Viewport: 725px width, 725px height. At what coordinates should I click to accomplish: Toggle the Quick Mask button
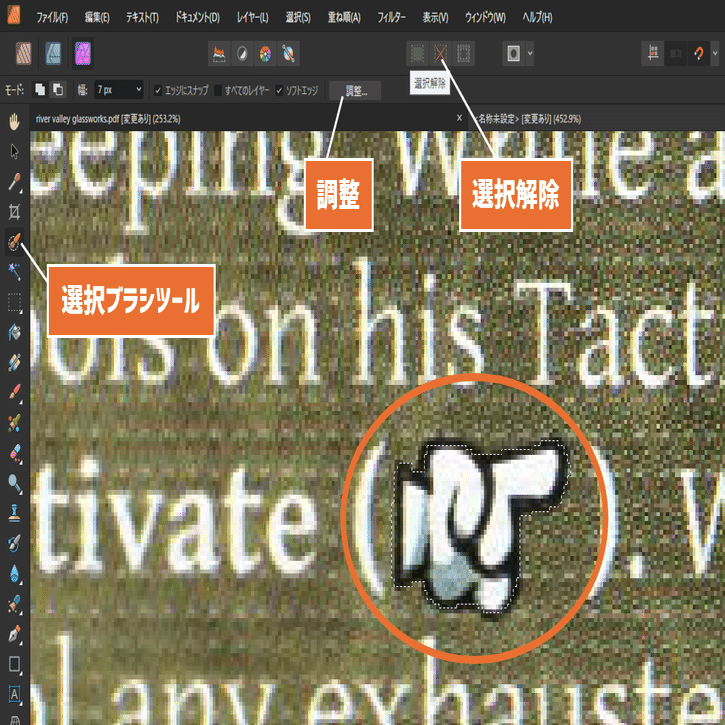click(514, 54)
